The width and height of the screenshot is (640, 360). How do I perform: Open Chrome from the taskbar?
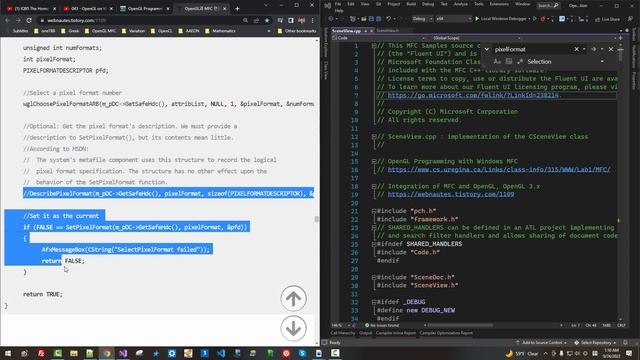click(x=106, y=353)
